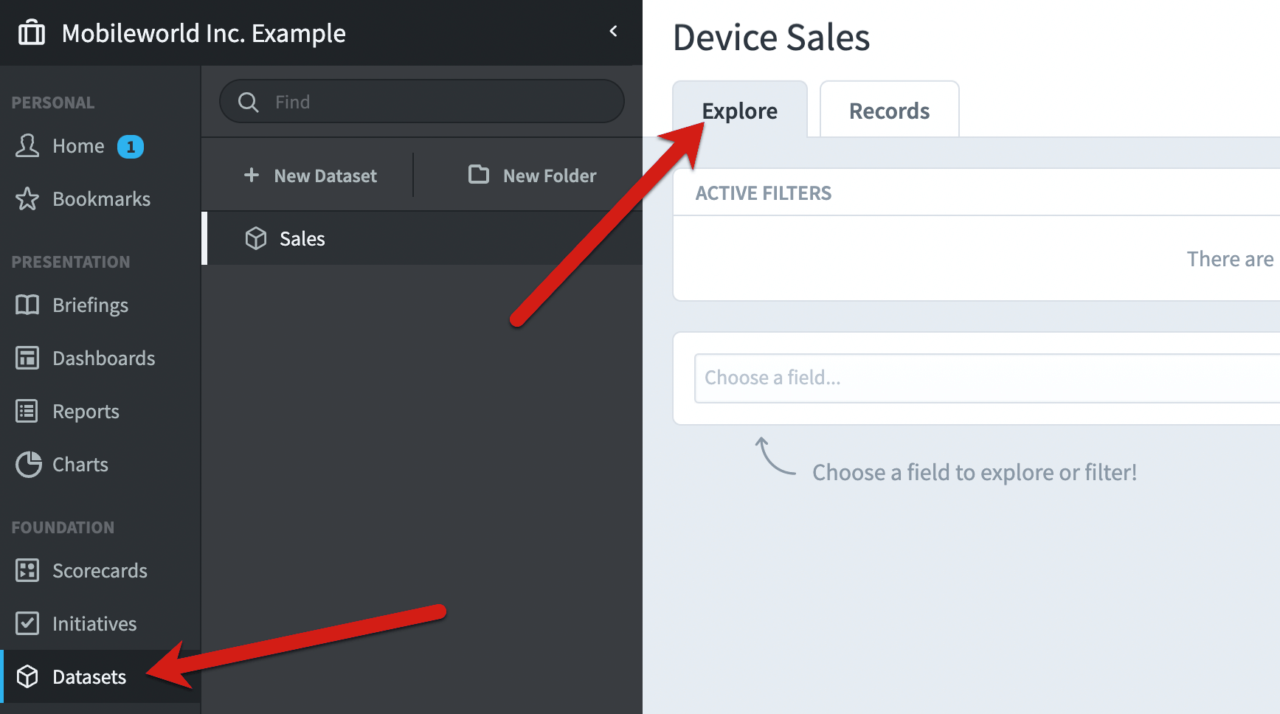Go to Dashboards icon
Image resolution: width=1280 pixels, height=714 pixels.
pos(27,358)
